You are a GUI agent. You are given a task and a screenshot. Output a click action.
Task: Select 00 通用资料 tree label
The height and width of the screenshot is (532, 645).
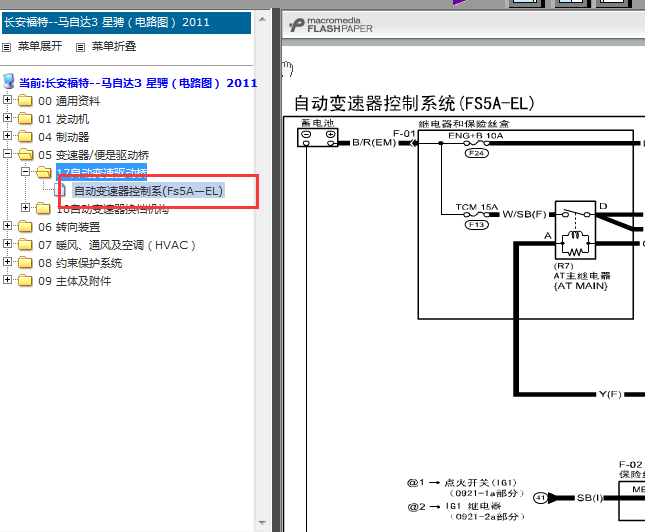coord(69,101)
